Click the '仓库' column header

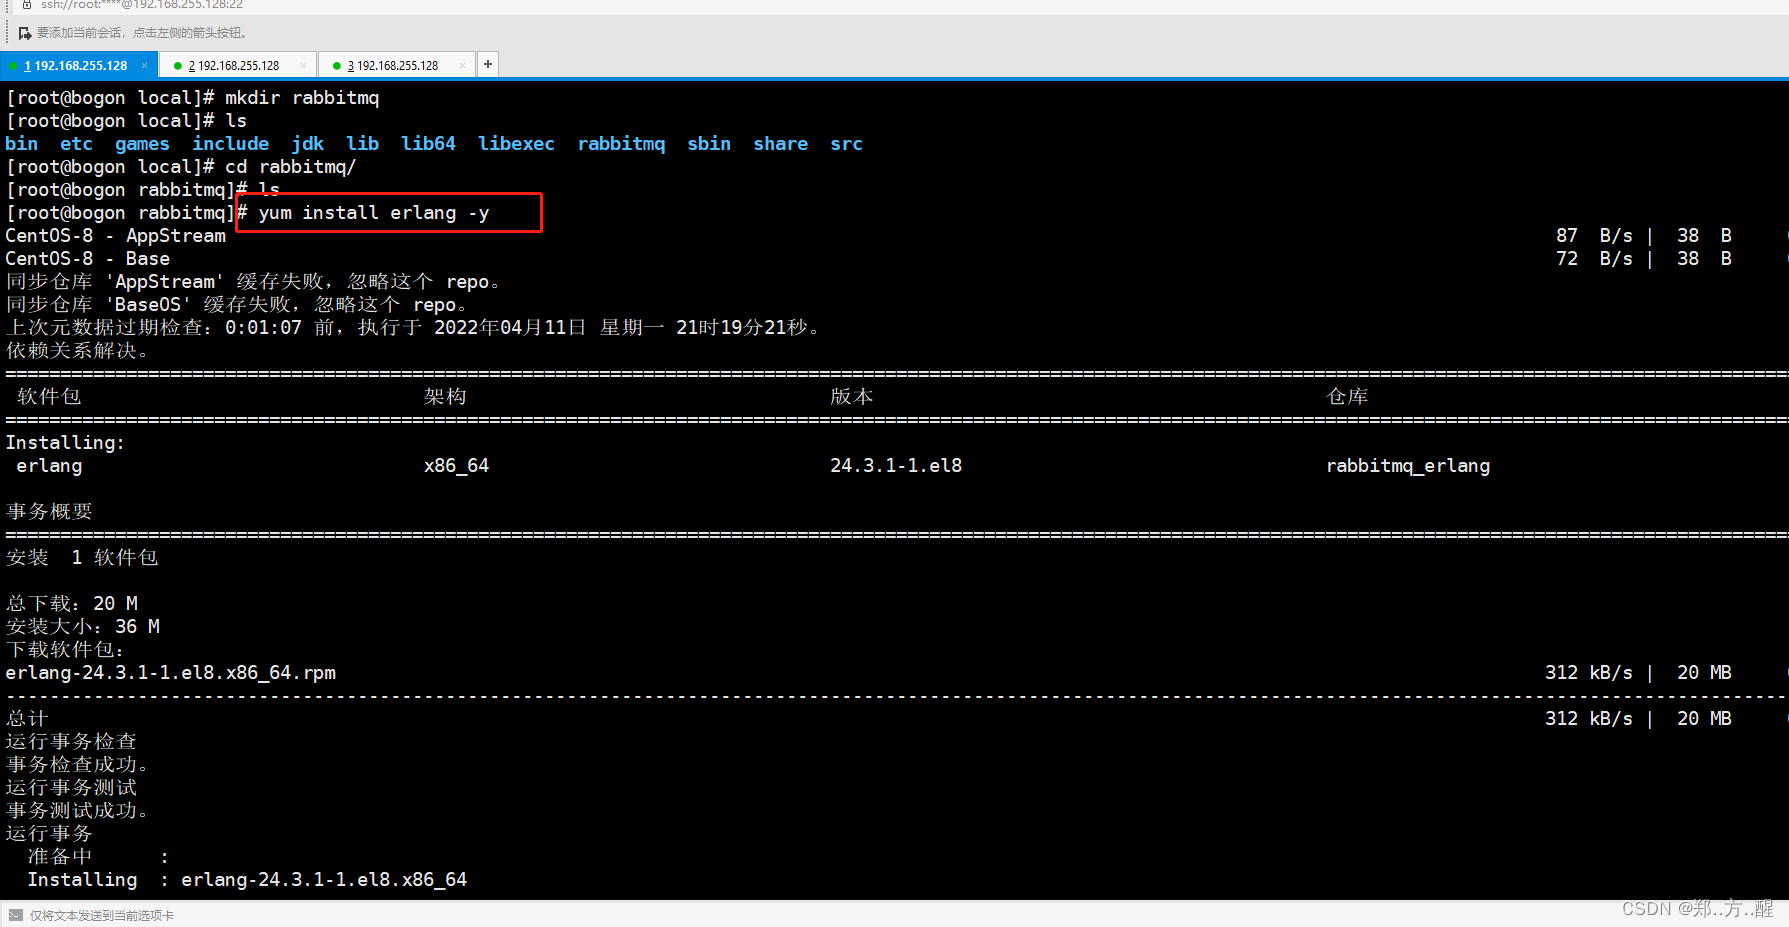[1347, 397]
